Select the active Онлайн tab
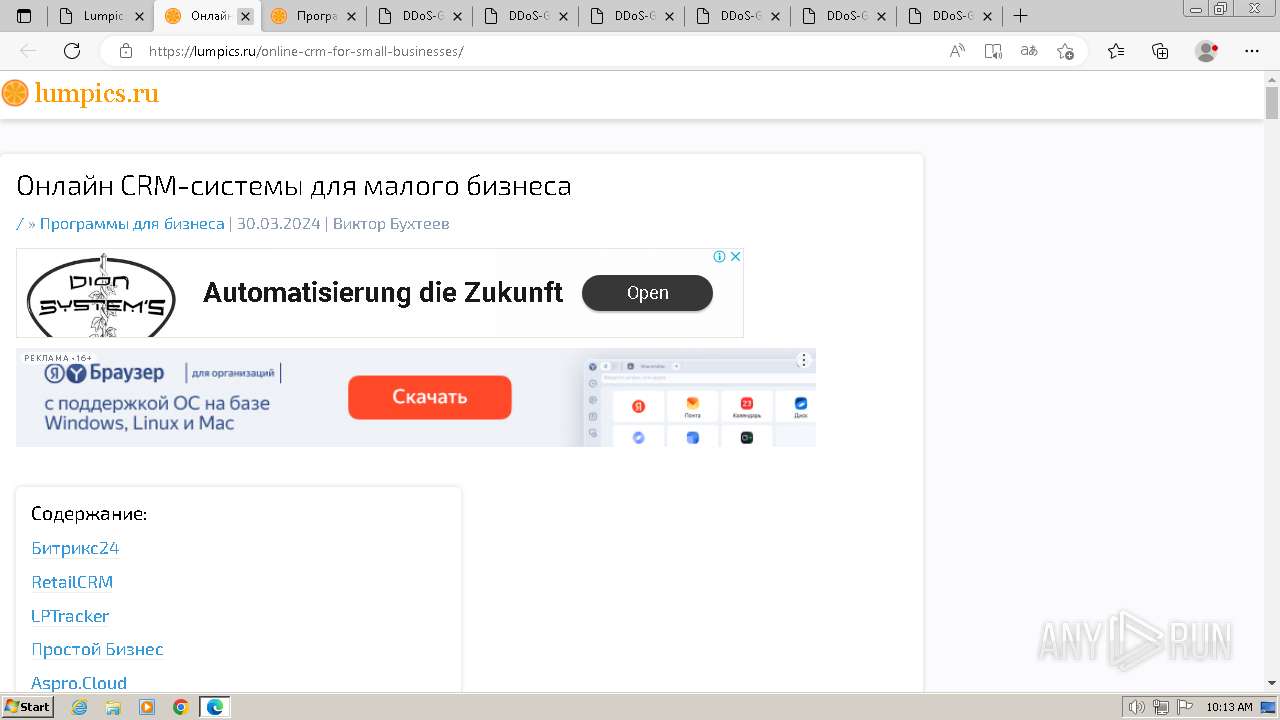Viewport: 1280px width, 720px height. tap(207, 16)
